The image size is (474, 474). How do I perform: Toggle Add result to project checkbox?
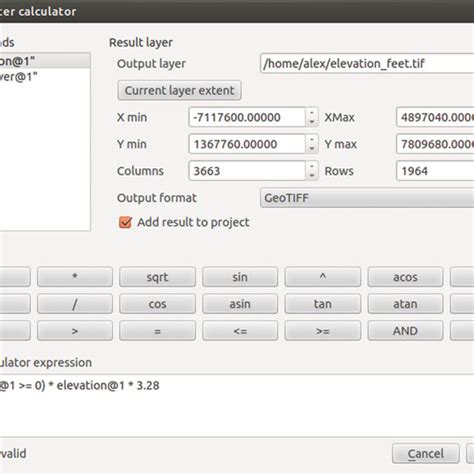125,222
